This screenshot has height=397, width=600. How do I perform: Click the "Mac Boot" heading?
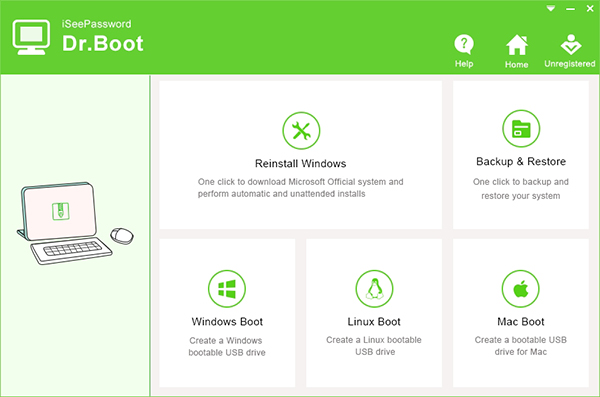(x=520, y=322)
